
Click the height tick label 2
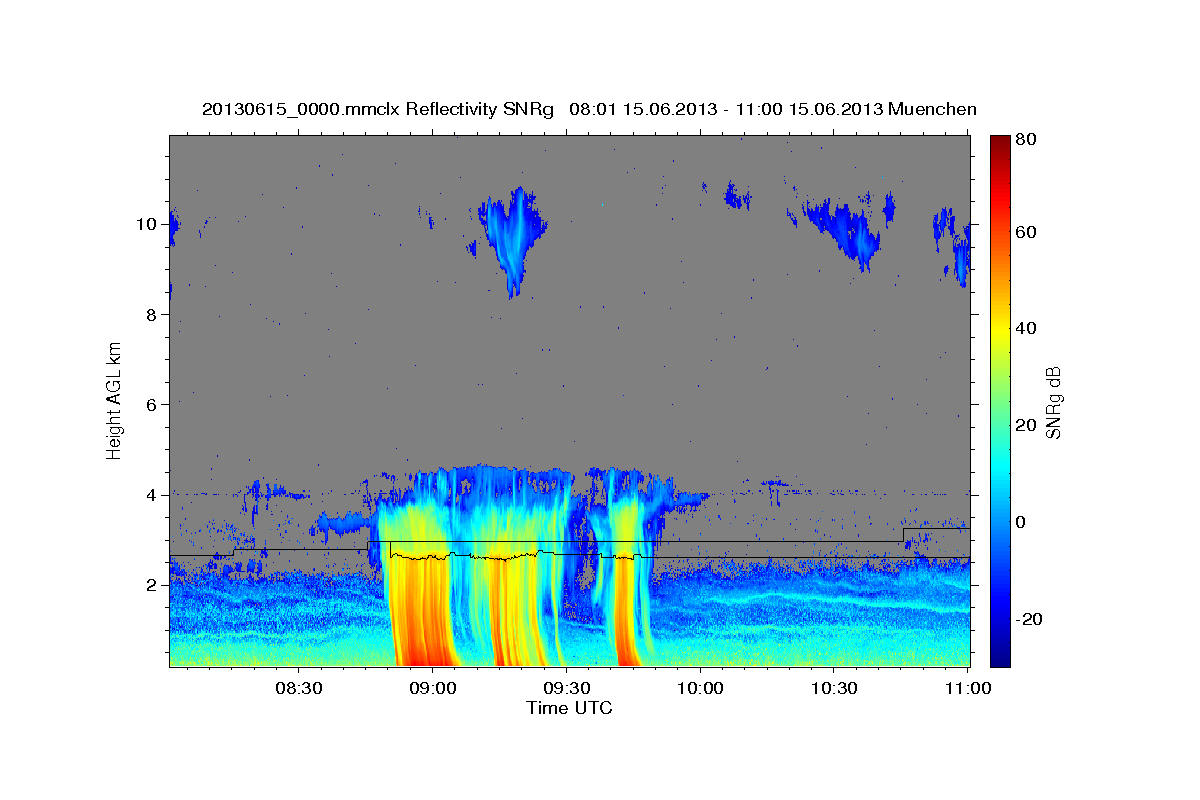coord(150,585)
